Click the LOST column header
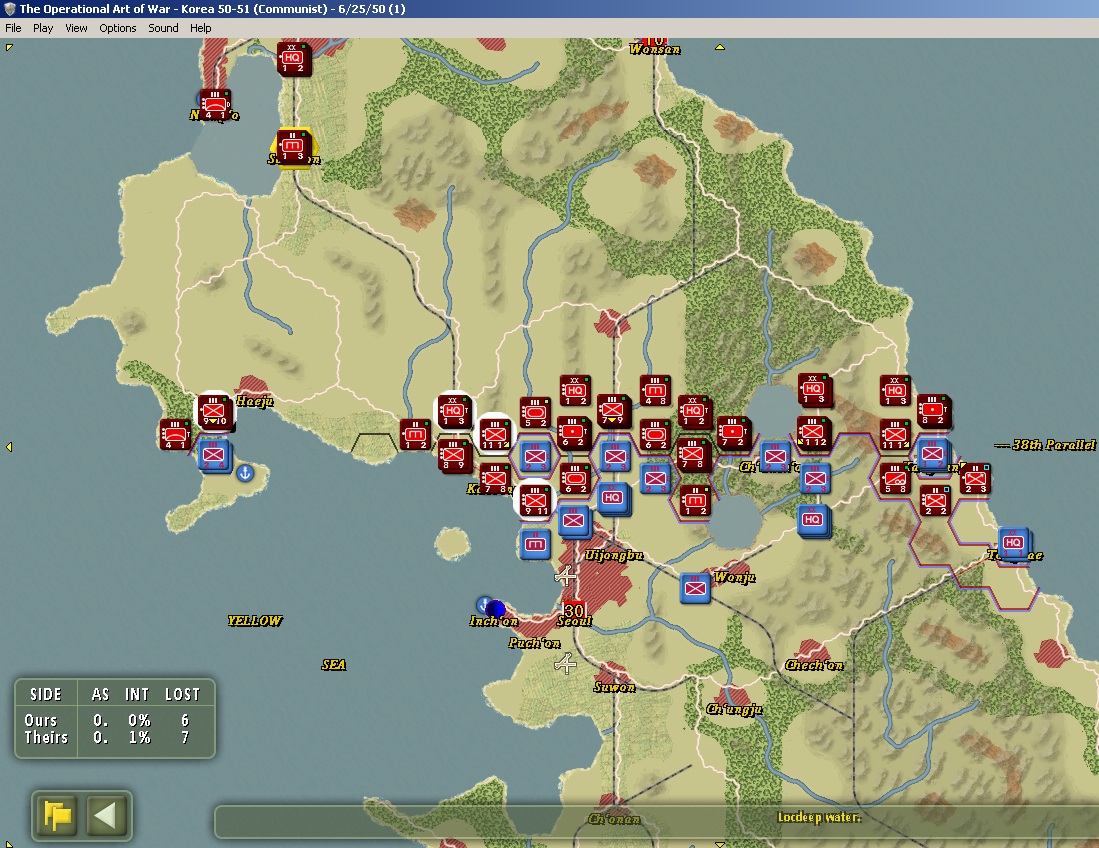The width and height of the screenshot is (1099, 848). (182, 695)
